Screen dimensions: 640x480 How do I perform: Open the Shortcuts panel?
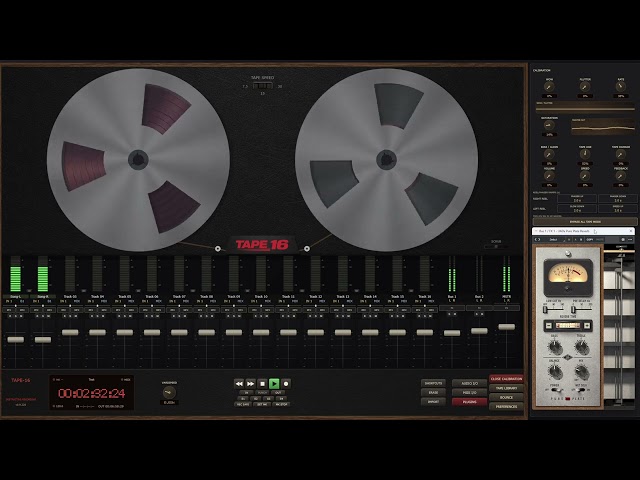[x=433, y=383]
